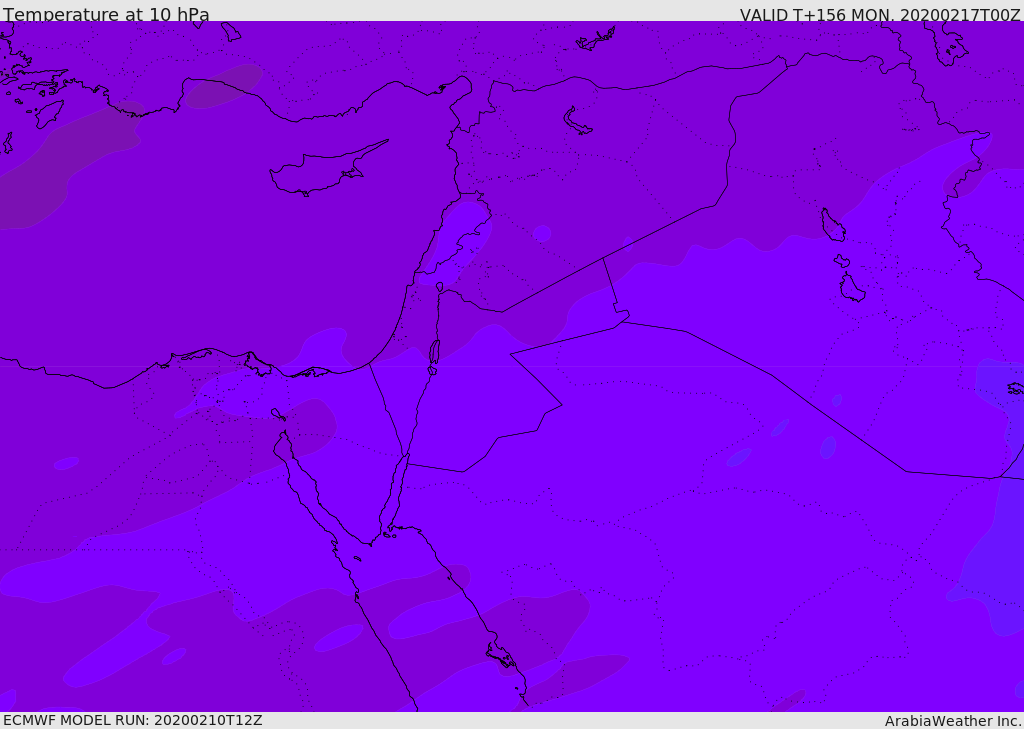Click the 'ArabiaWeather Inc.' credit text
Image resolution: width=1024 pixels, height=729 pixels.
pos(953,721)
